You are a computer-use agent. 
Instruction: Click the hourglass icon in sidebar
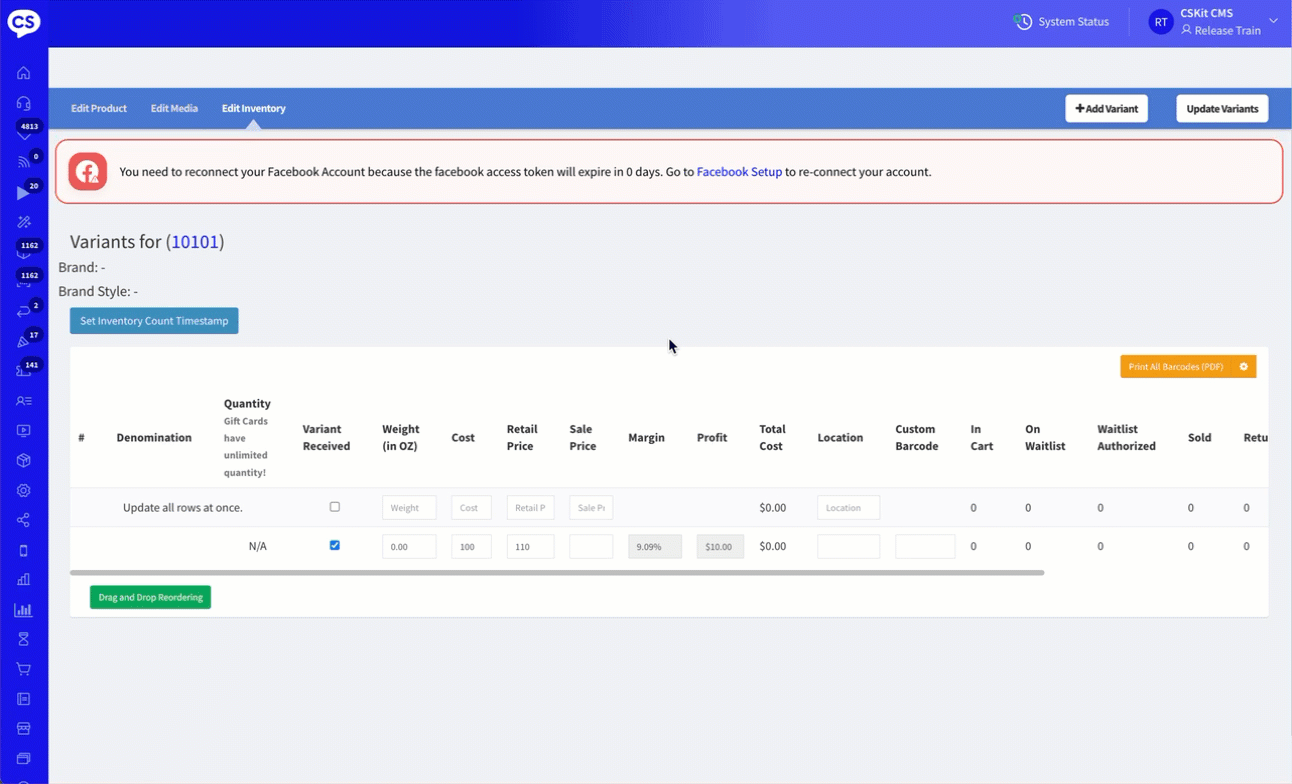(23, 639)
